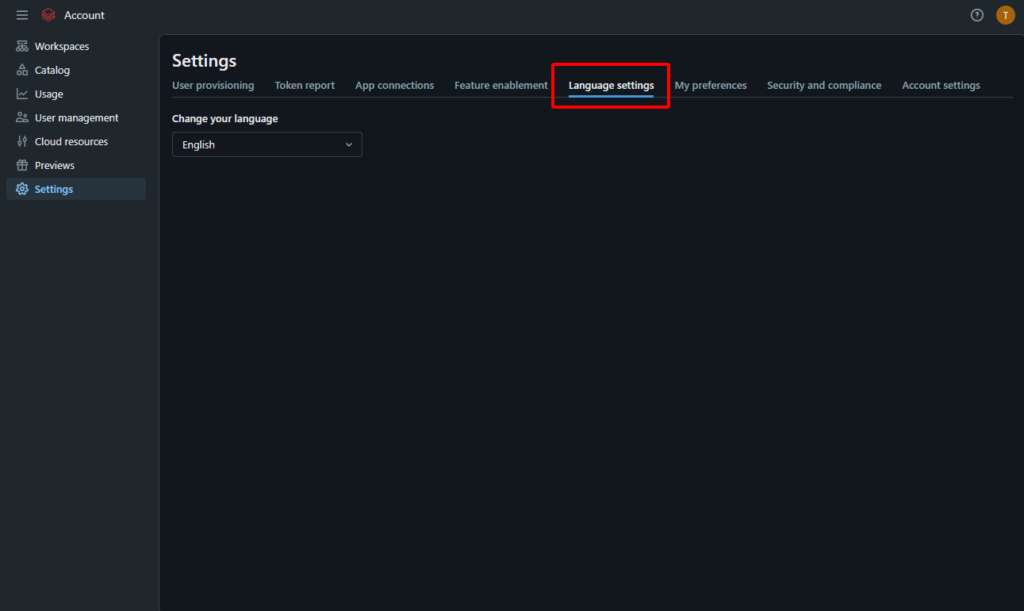
Task: Open Security and compliance tab
Action: click(824, 86)
